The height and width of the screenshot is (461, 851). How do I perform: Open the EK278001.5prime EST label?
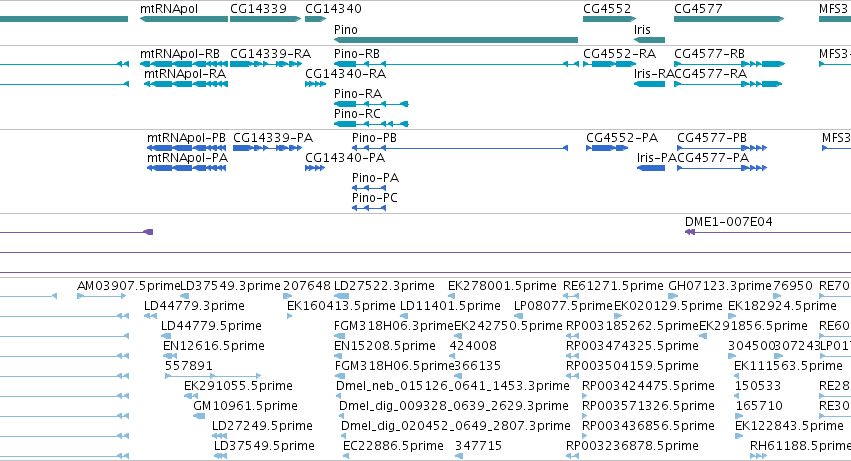502,286
